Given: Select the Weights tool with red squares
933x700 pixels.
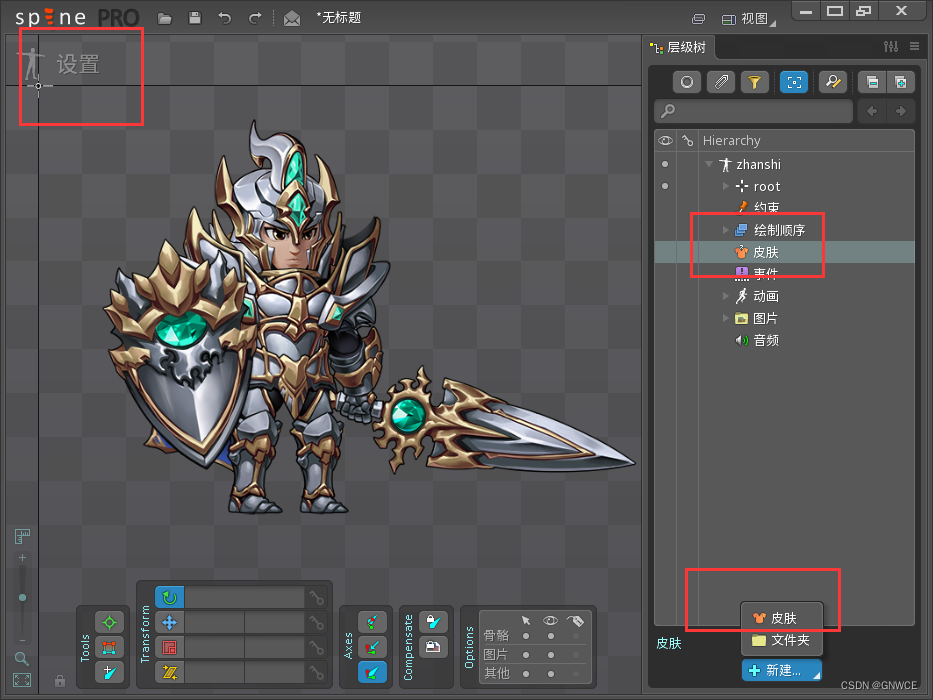Looking at the screenshot, I should pyautogui.click(x=109, y=648).
